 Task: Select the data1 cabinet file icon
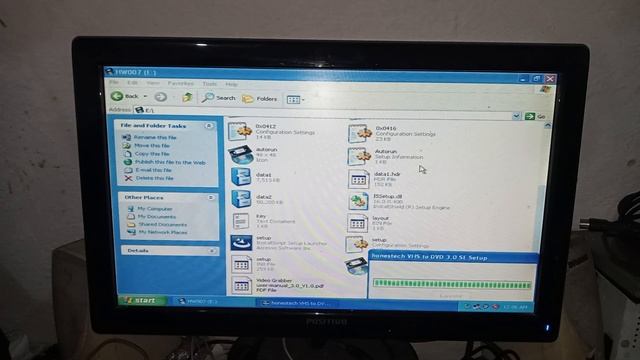click(241, 177)
